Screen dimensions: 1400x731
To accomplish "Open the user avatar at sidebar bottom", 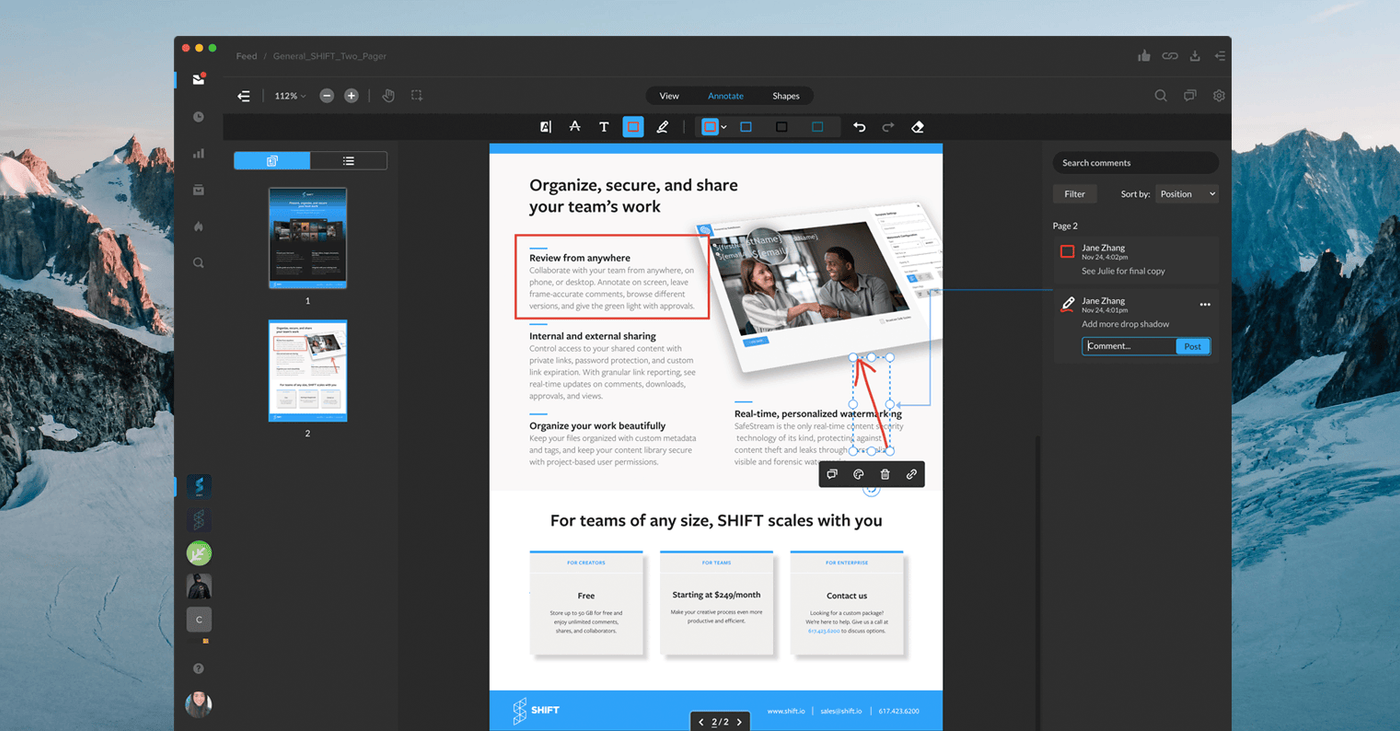I will pos(198,704).
